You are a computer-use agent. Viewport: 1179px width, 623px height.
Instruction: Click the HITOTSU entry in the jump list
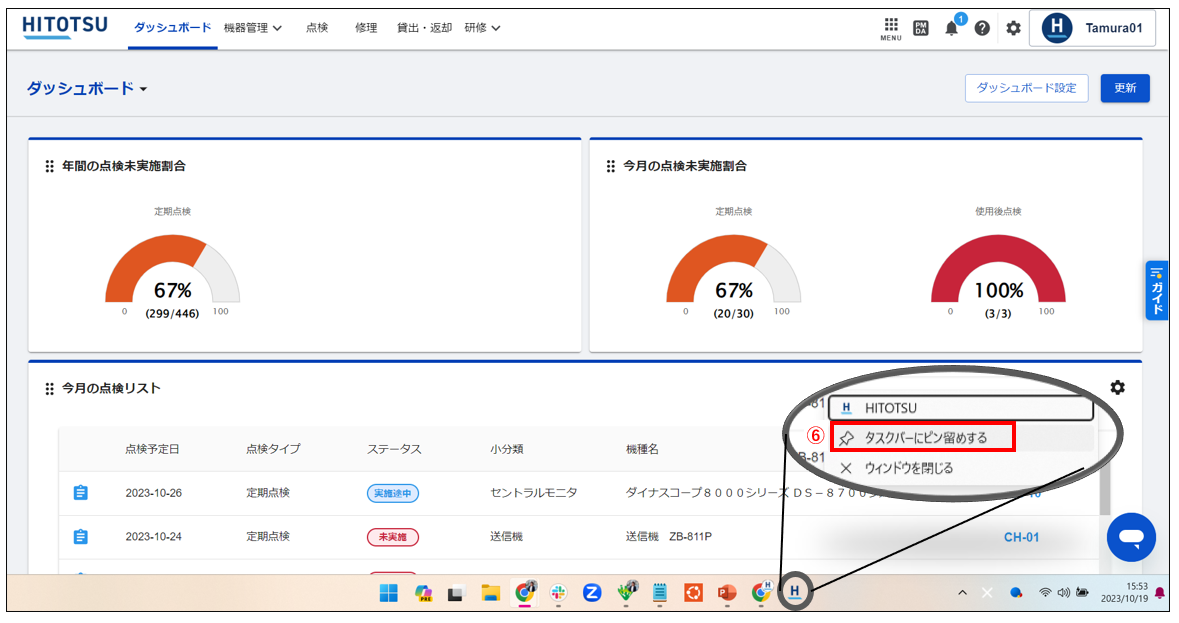[x=961, y=408]
